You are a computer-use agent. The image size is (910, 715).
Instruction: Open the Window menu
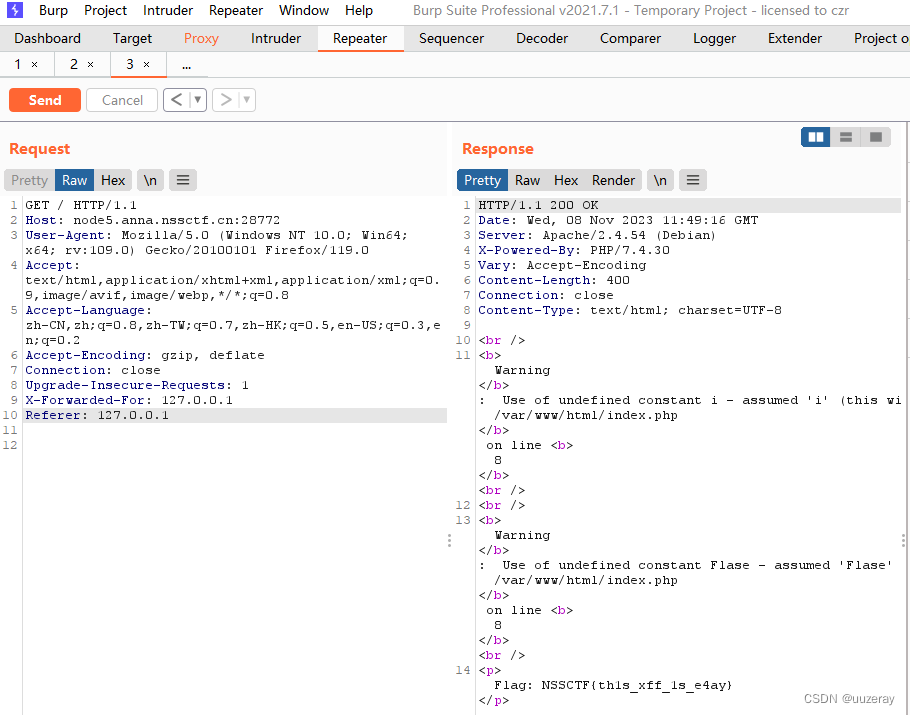pos(304,10)
